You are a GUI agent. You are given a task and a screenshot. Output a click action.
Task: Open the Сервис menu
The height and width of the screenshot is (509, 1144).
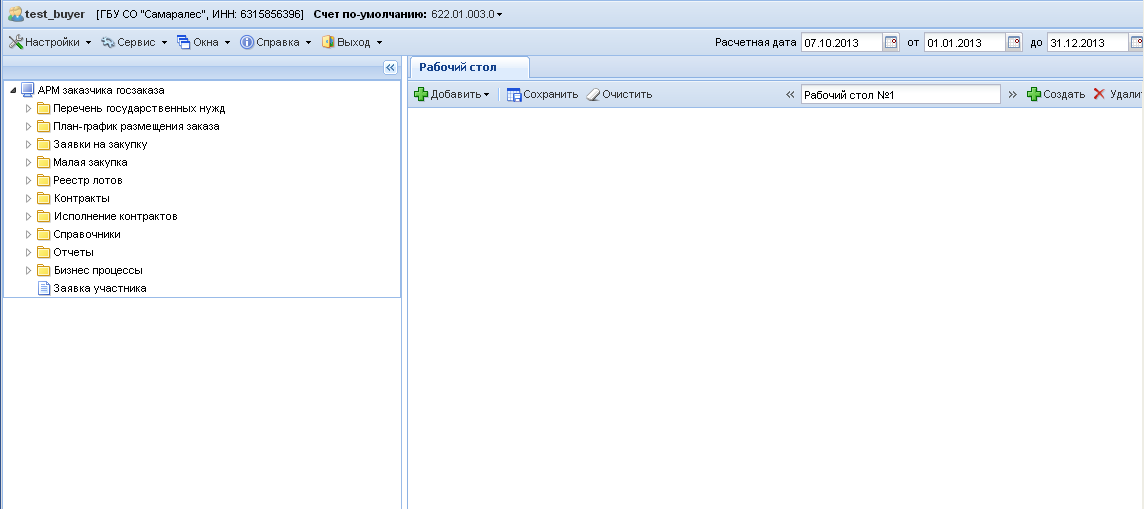coord(134,42)
